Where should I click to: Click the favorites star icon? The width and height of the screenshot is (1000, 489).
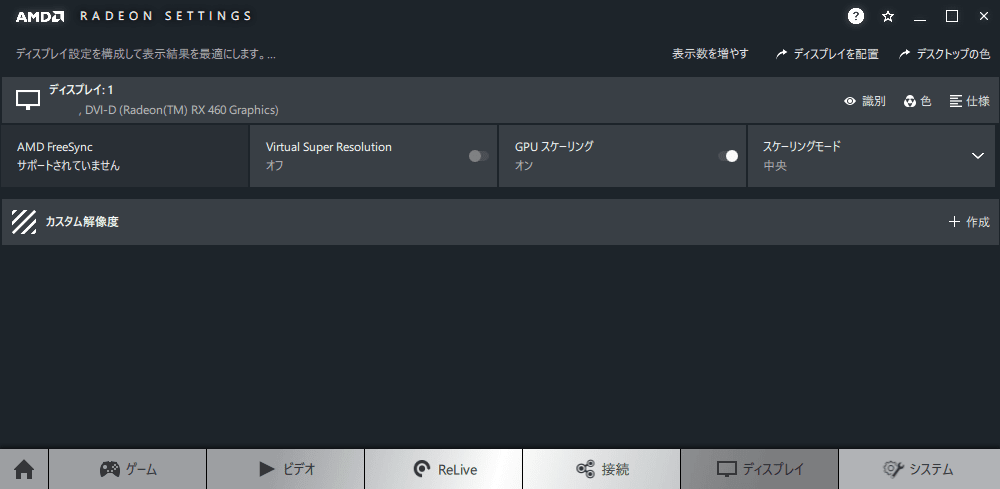point(888,17)
